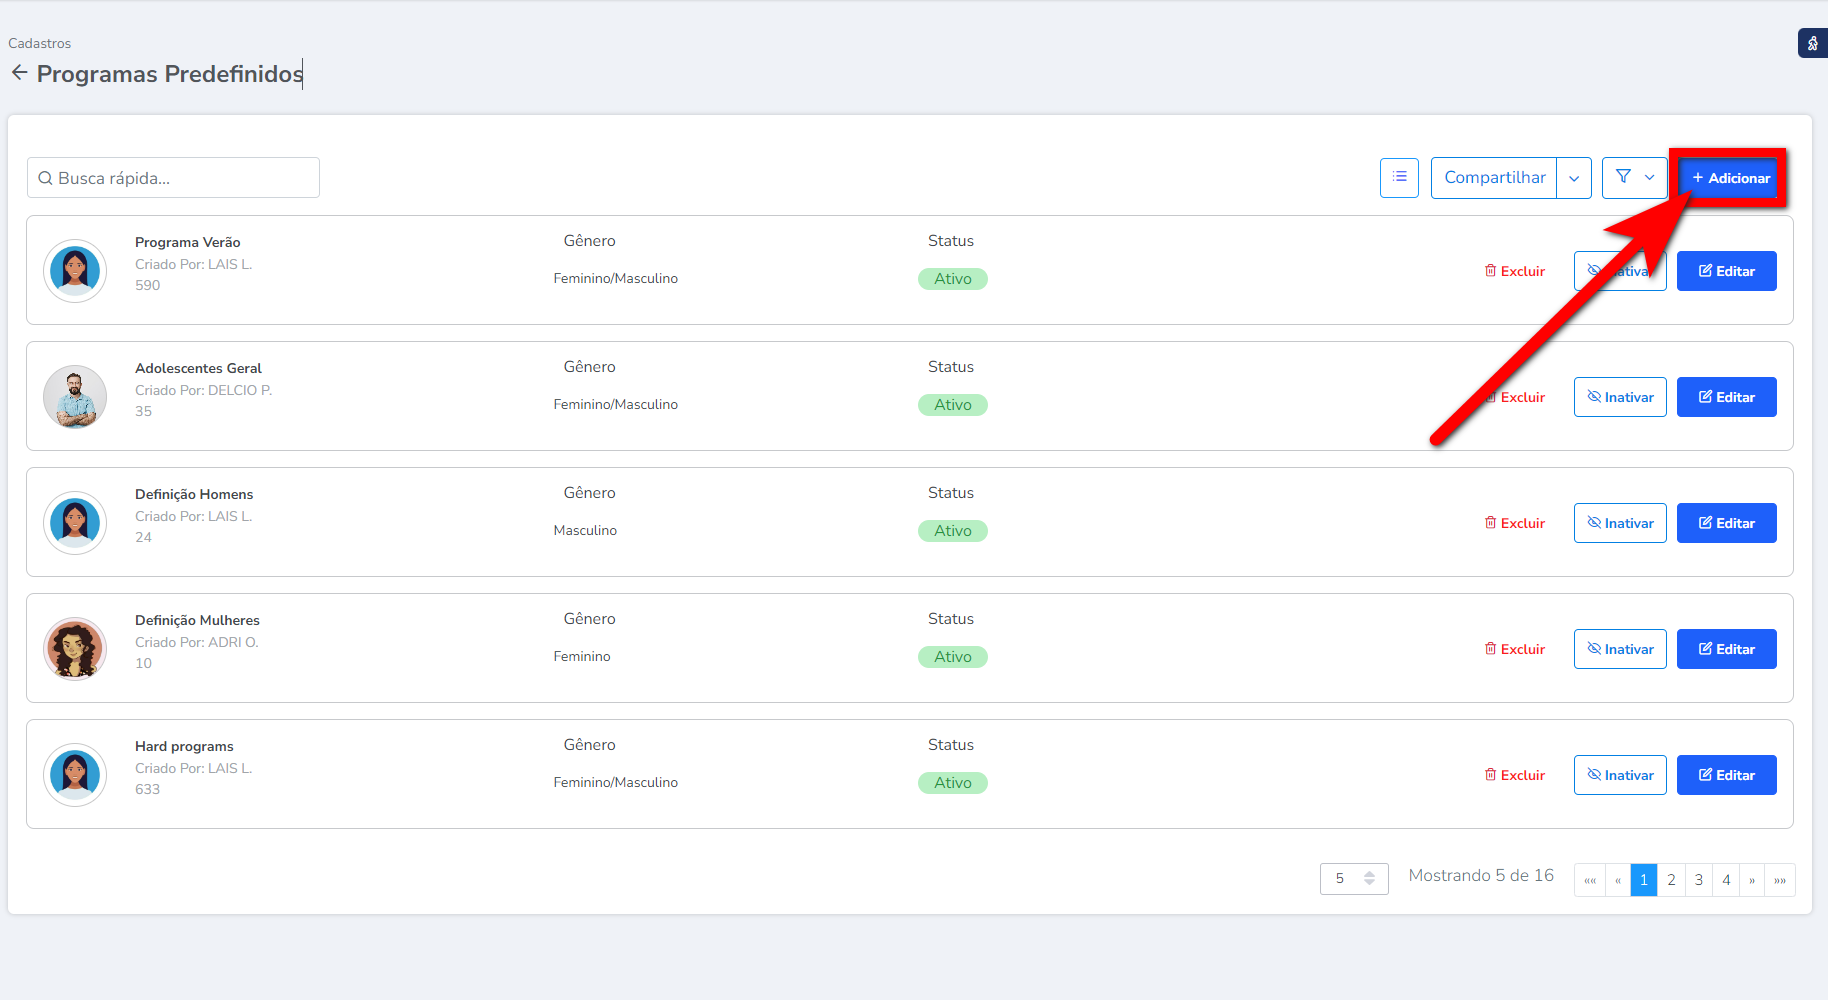Screen dimensions: 1828x1000
Task: Switch to list view icon
Action: coord(1399,178)
